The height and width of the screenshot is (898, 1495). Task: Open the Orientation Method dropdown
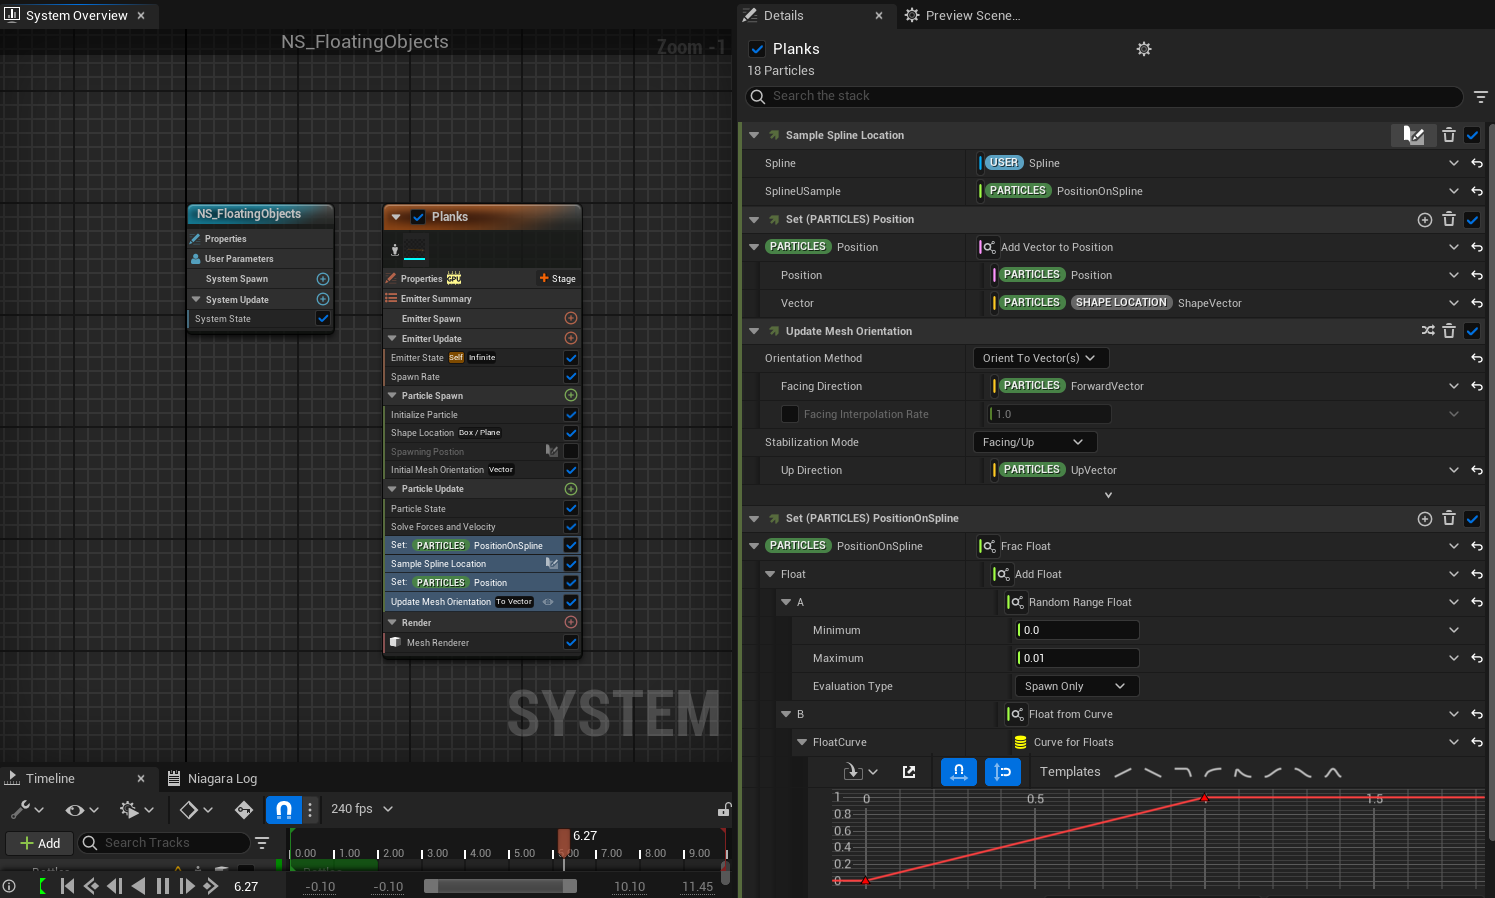pos(1040,358)
